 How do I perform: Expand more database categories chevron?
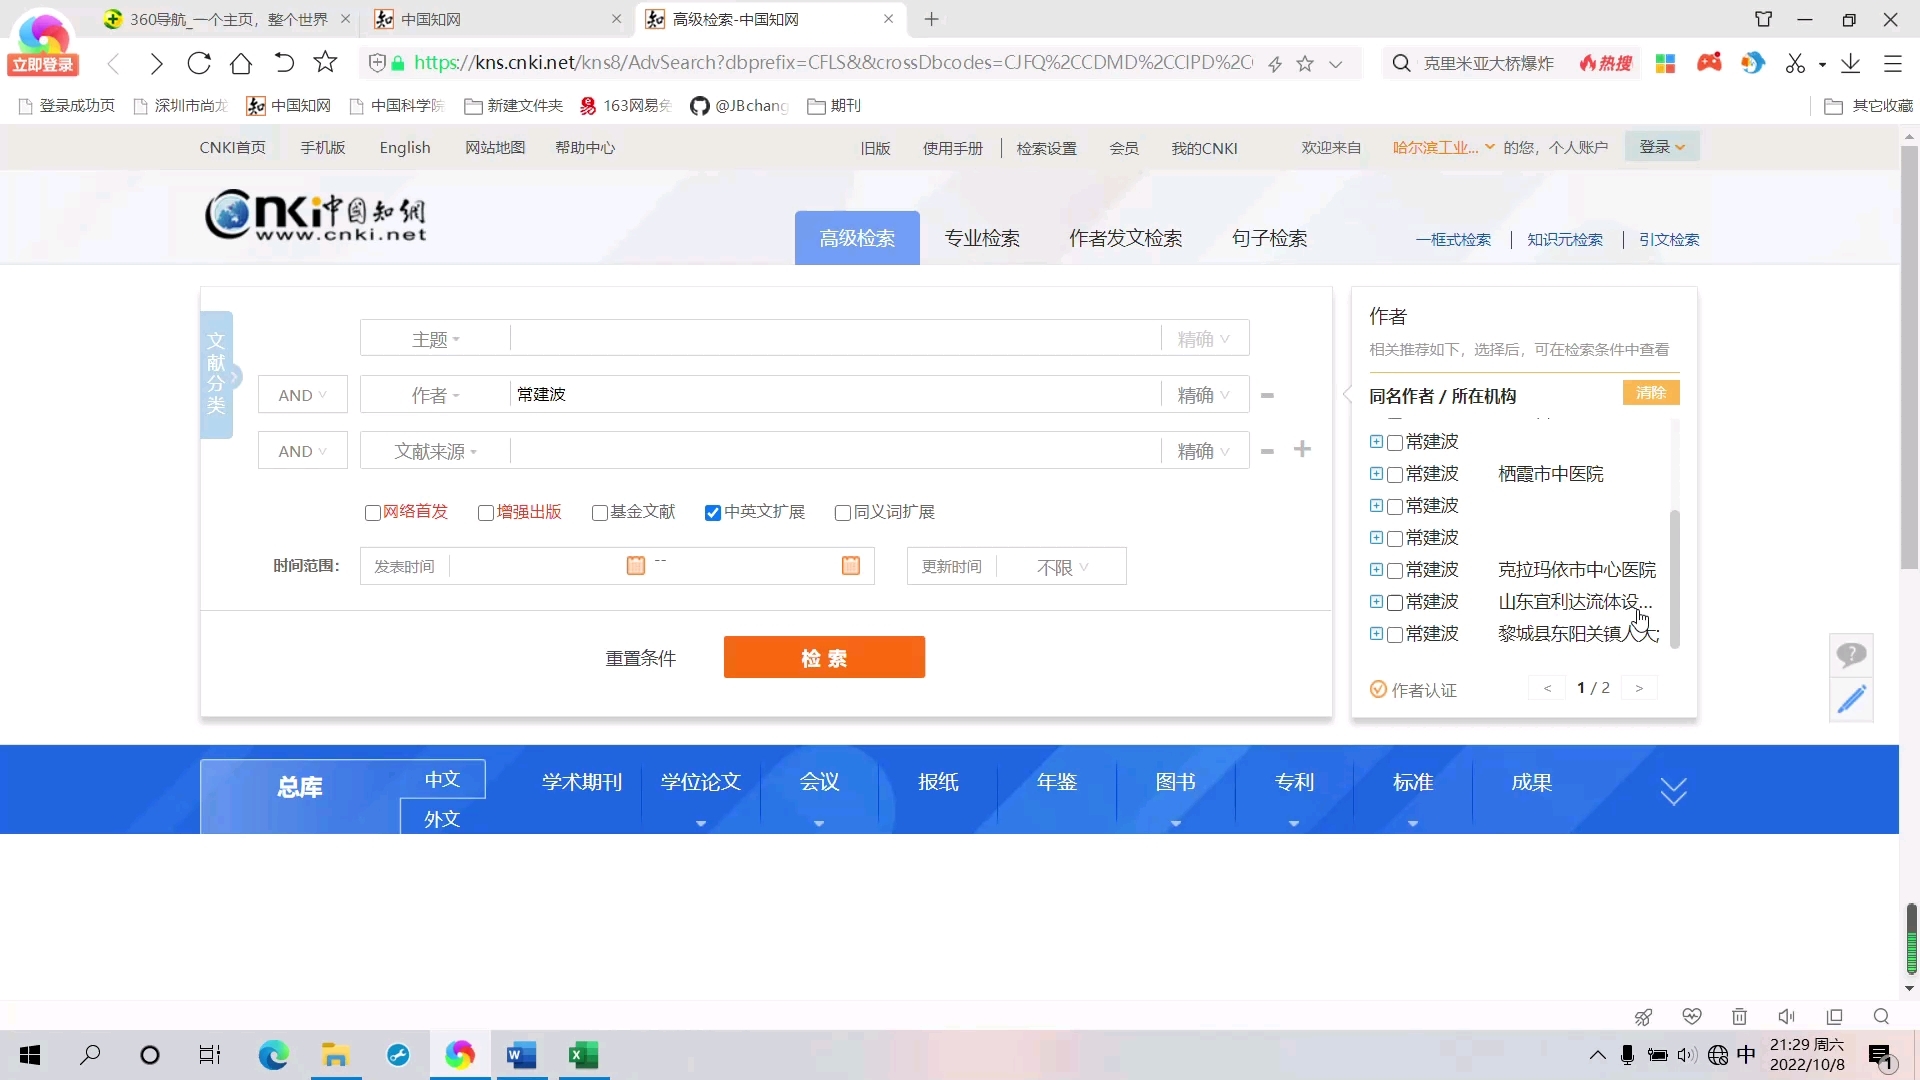1673,791
